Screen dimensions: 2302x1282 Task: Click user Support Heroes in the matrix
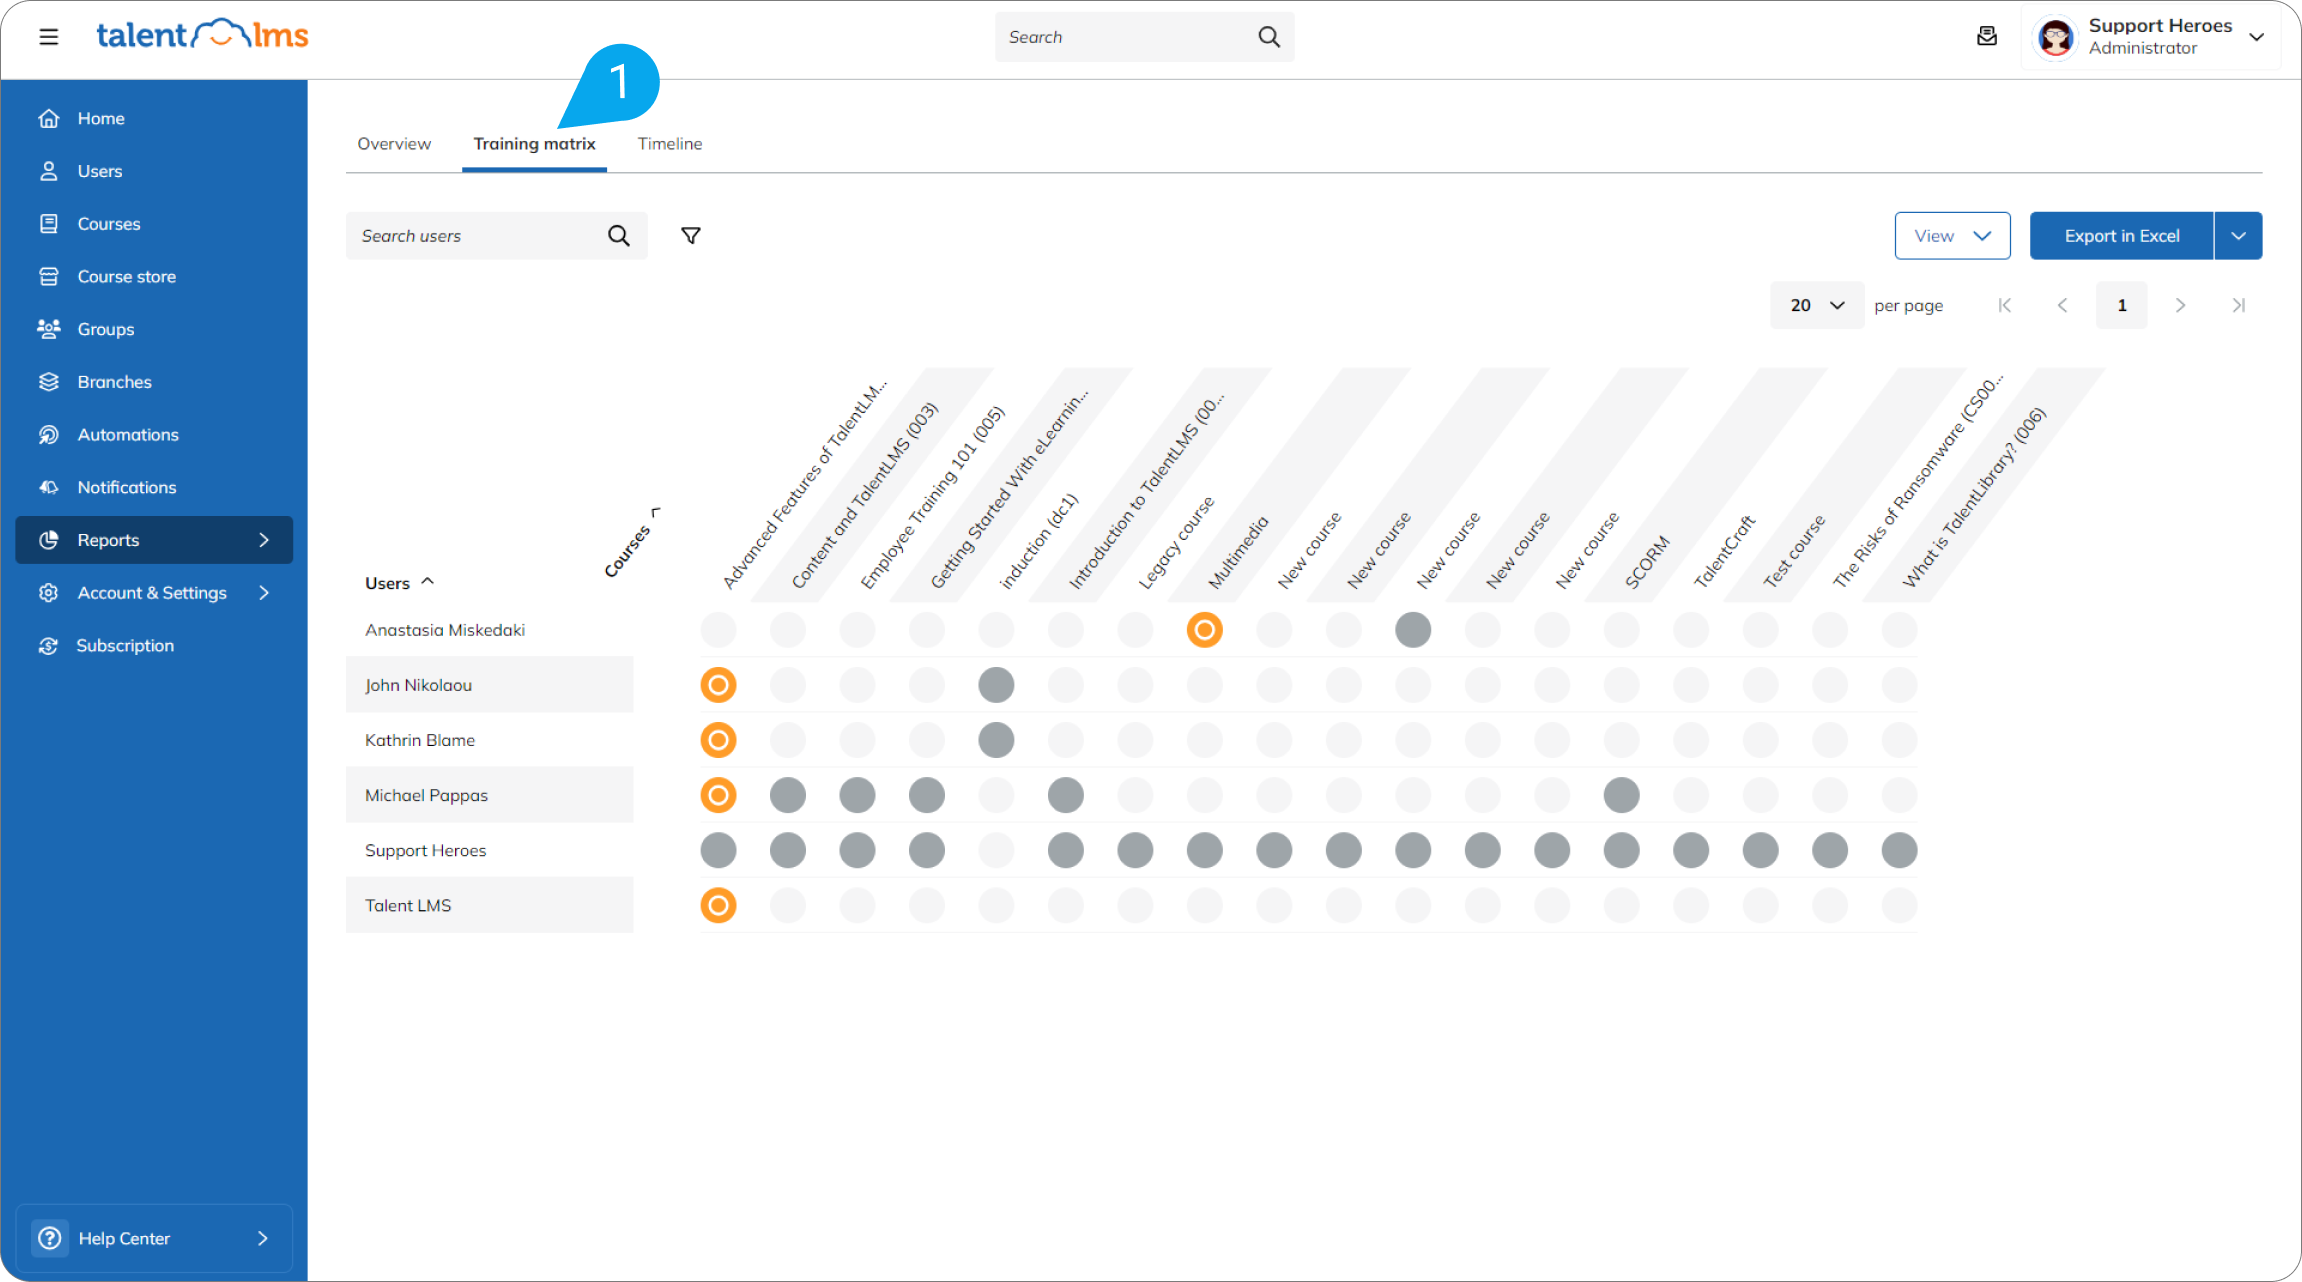pos(425,850)
